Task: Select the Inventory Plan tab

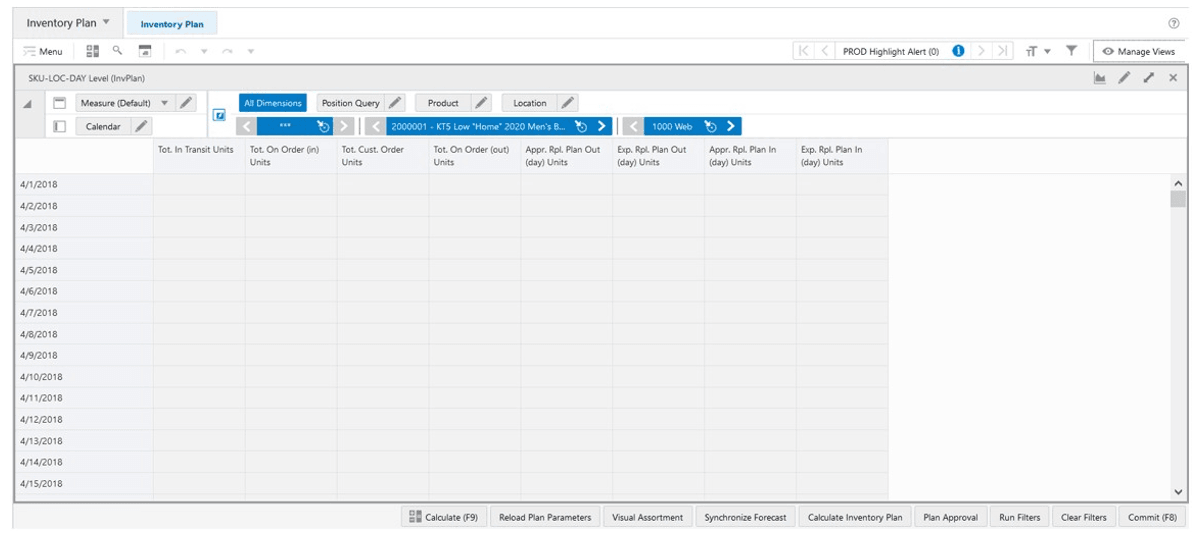Action: tap(172, 24)
